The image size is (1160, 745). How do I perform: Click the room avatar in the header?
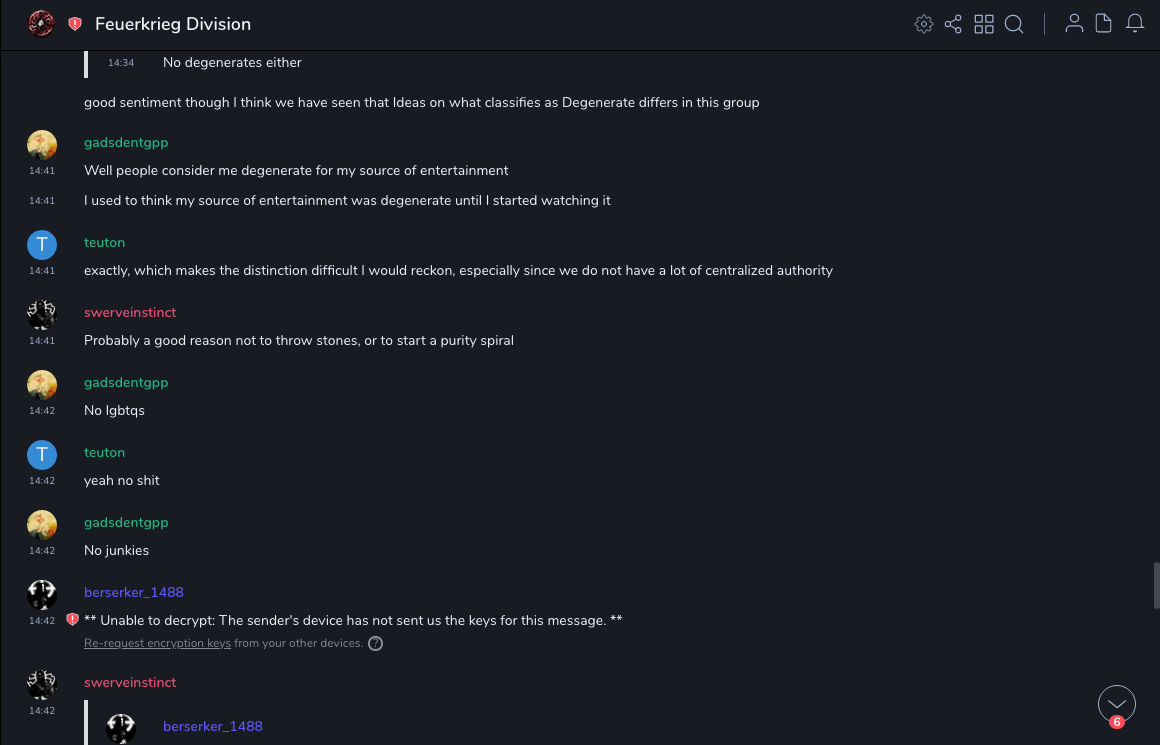41,24
